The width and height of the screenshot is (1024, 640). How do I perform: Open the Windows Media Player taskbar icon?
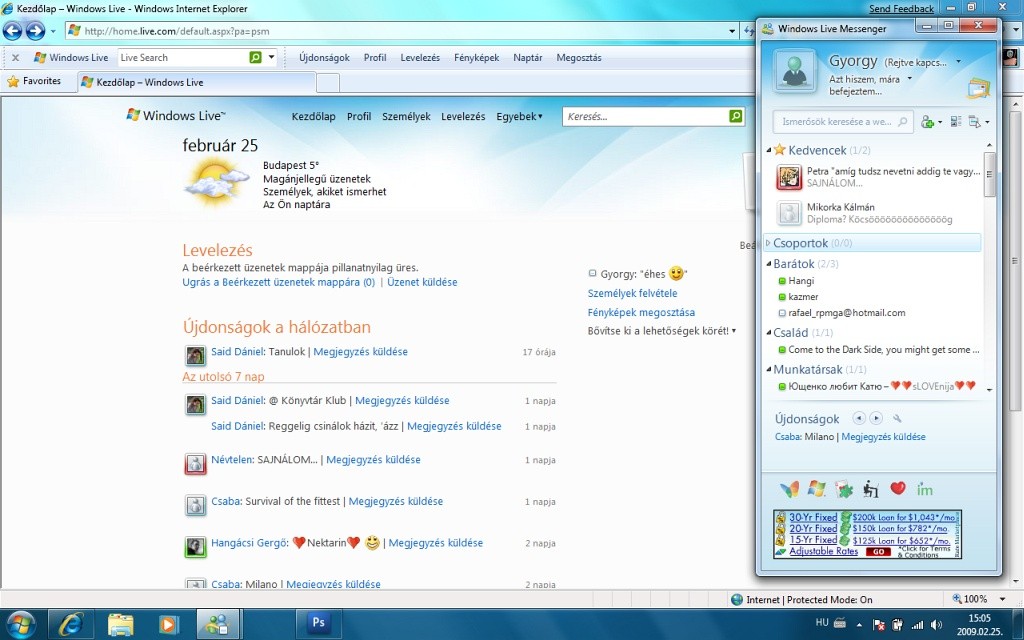(169, 624)
